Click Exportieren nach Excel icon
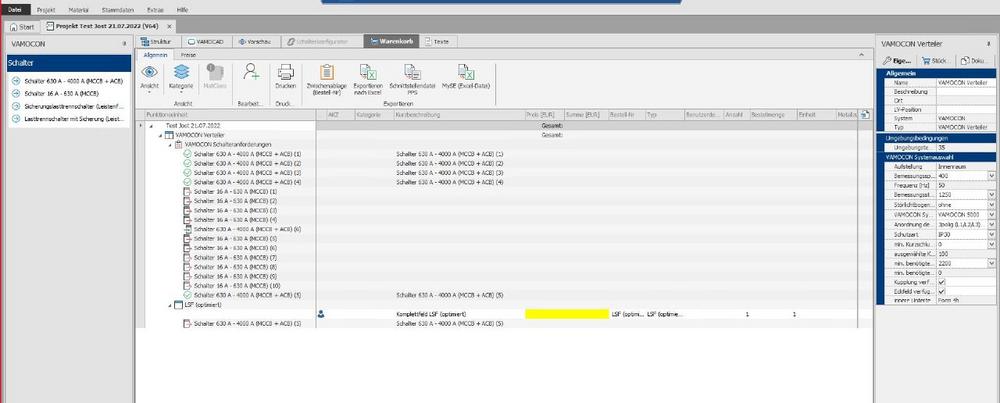The width and height of the screenshot is (1000, 403). [367, 72]
